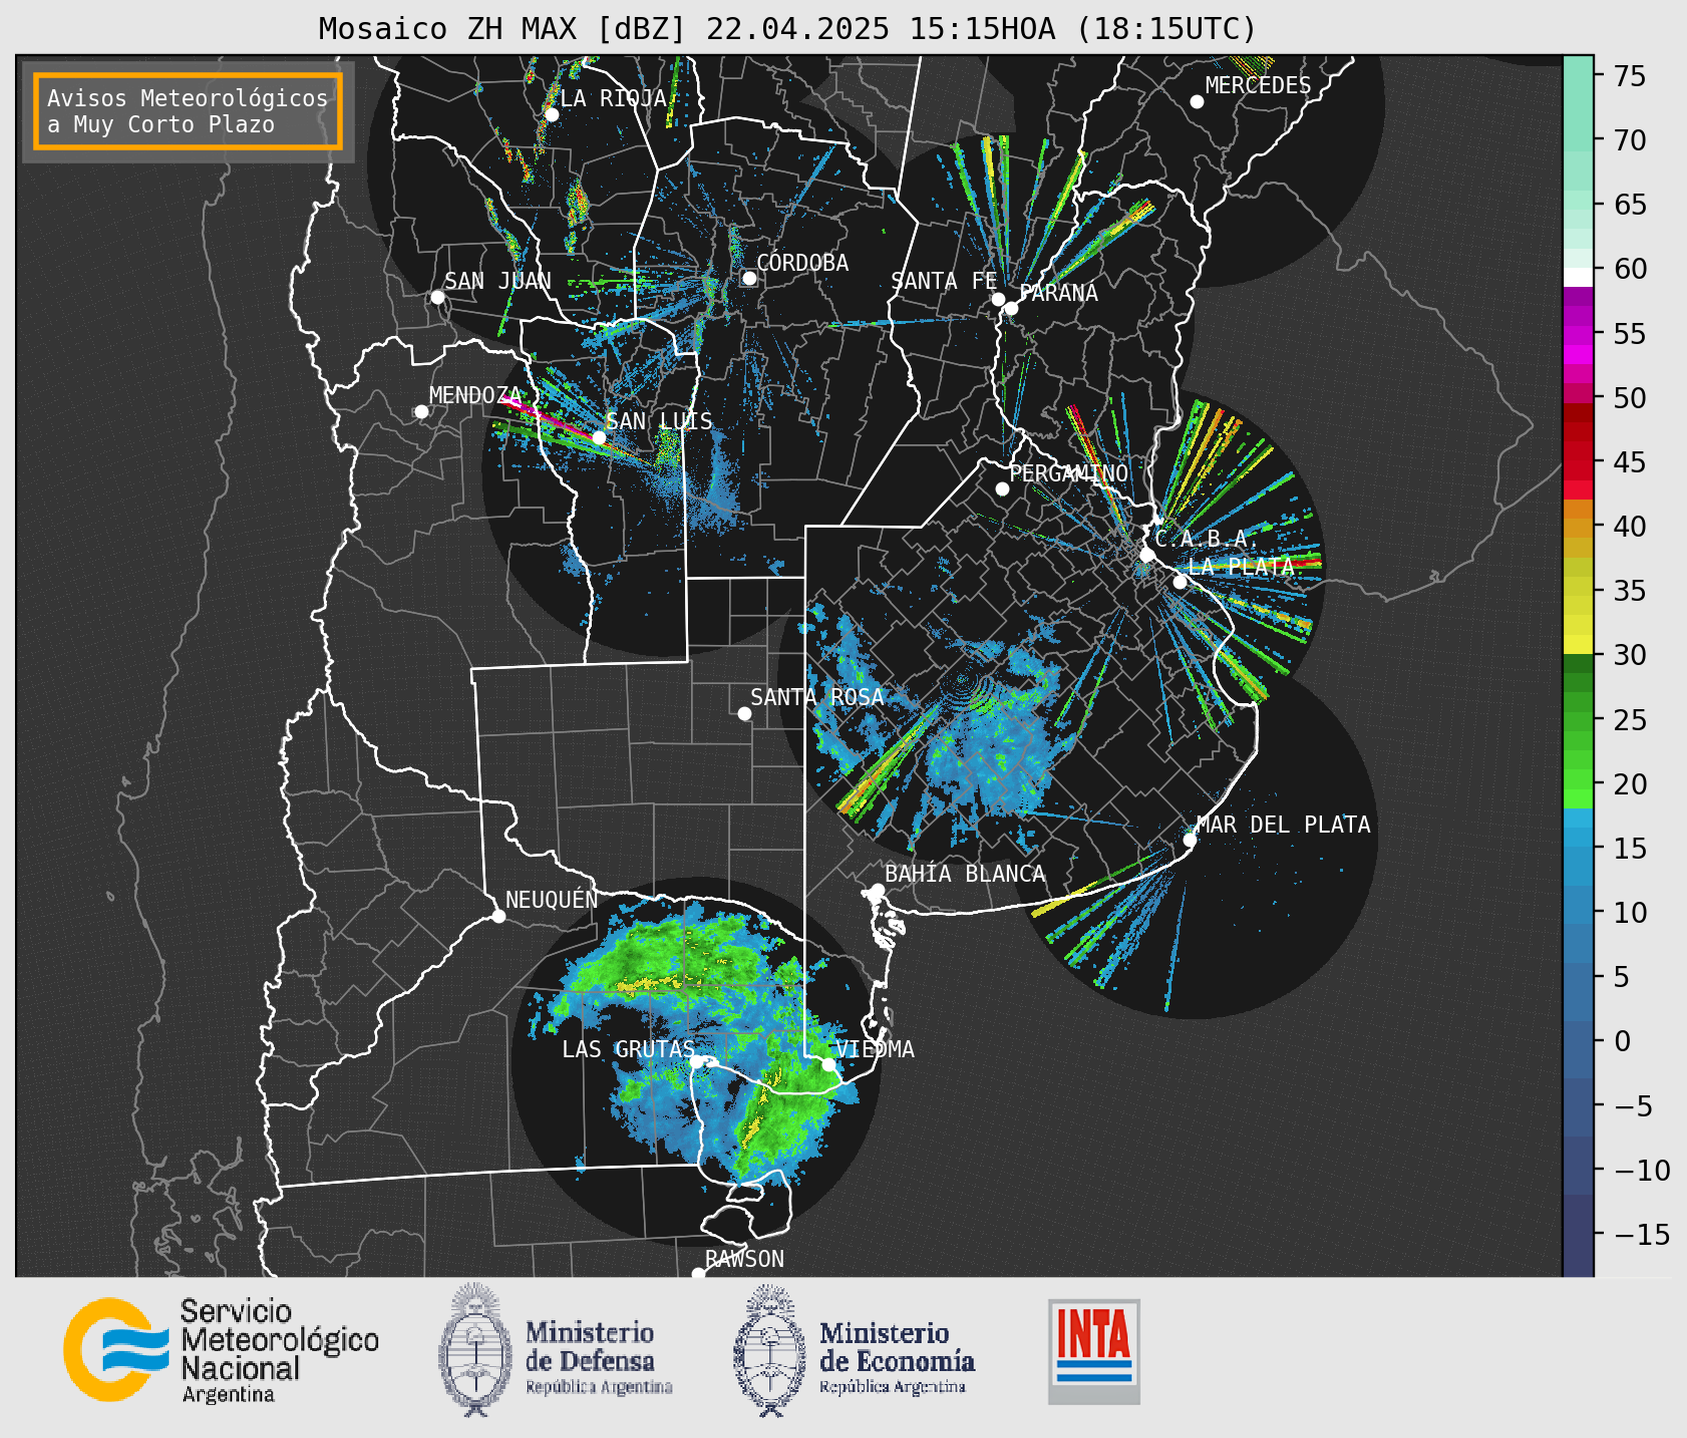Click the 60 dBZ white color band
Viewport: 1687px width, 1438px height.
1578,277
